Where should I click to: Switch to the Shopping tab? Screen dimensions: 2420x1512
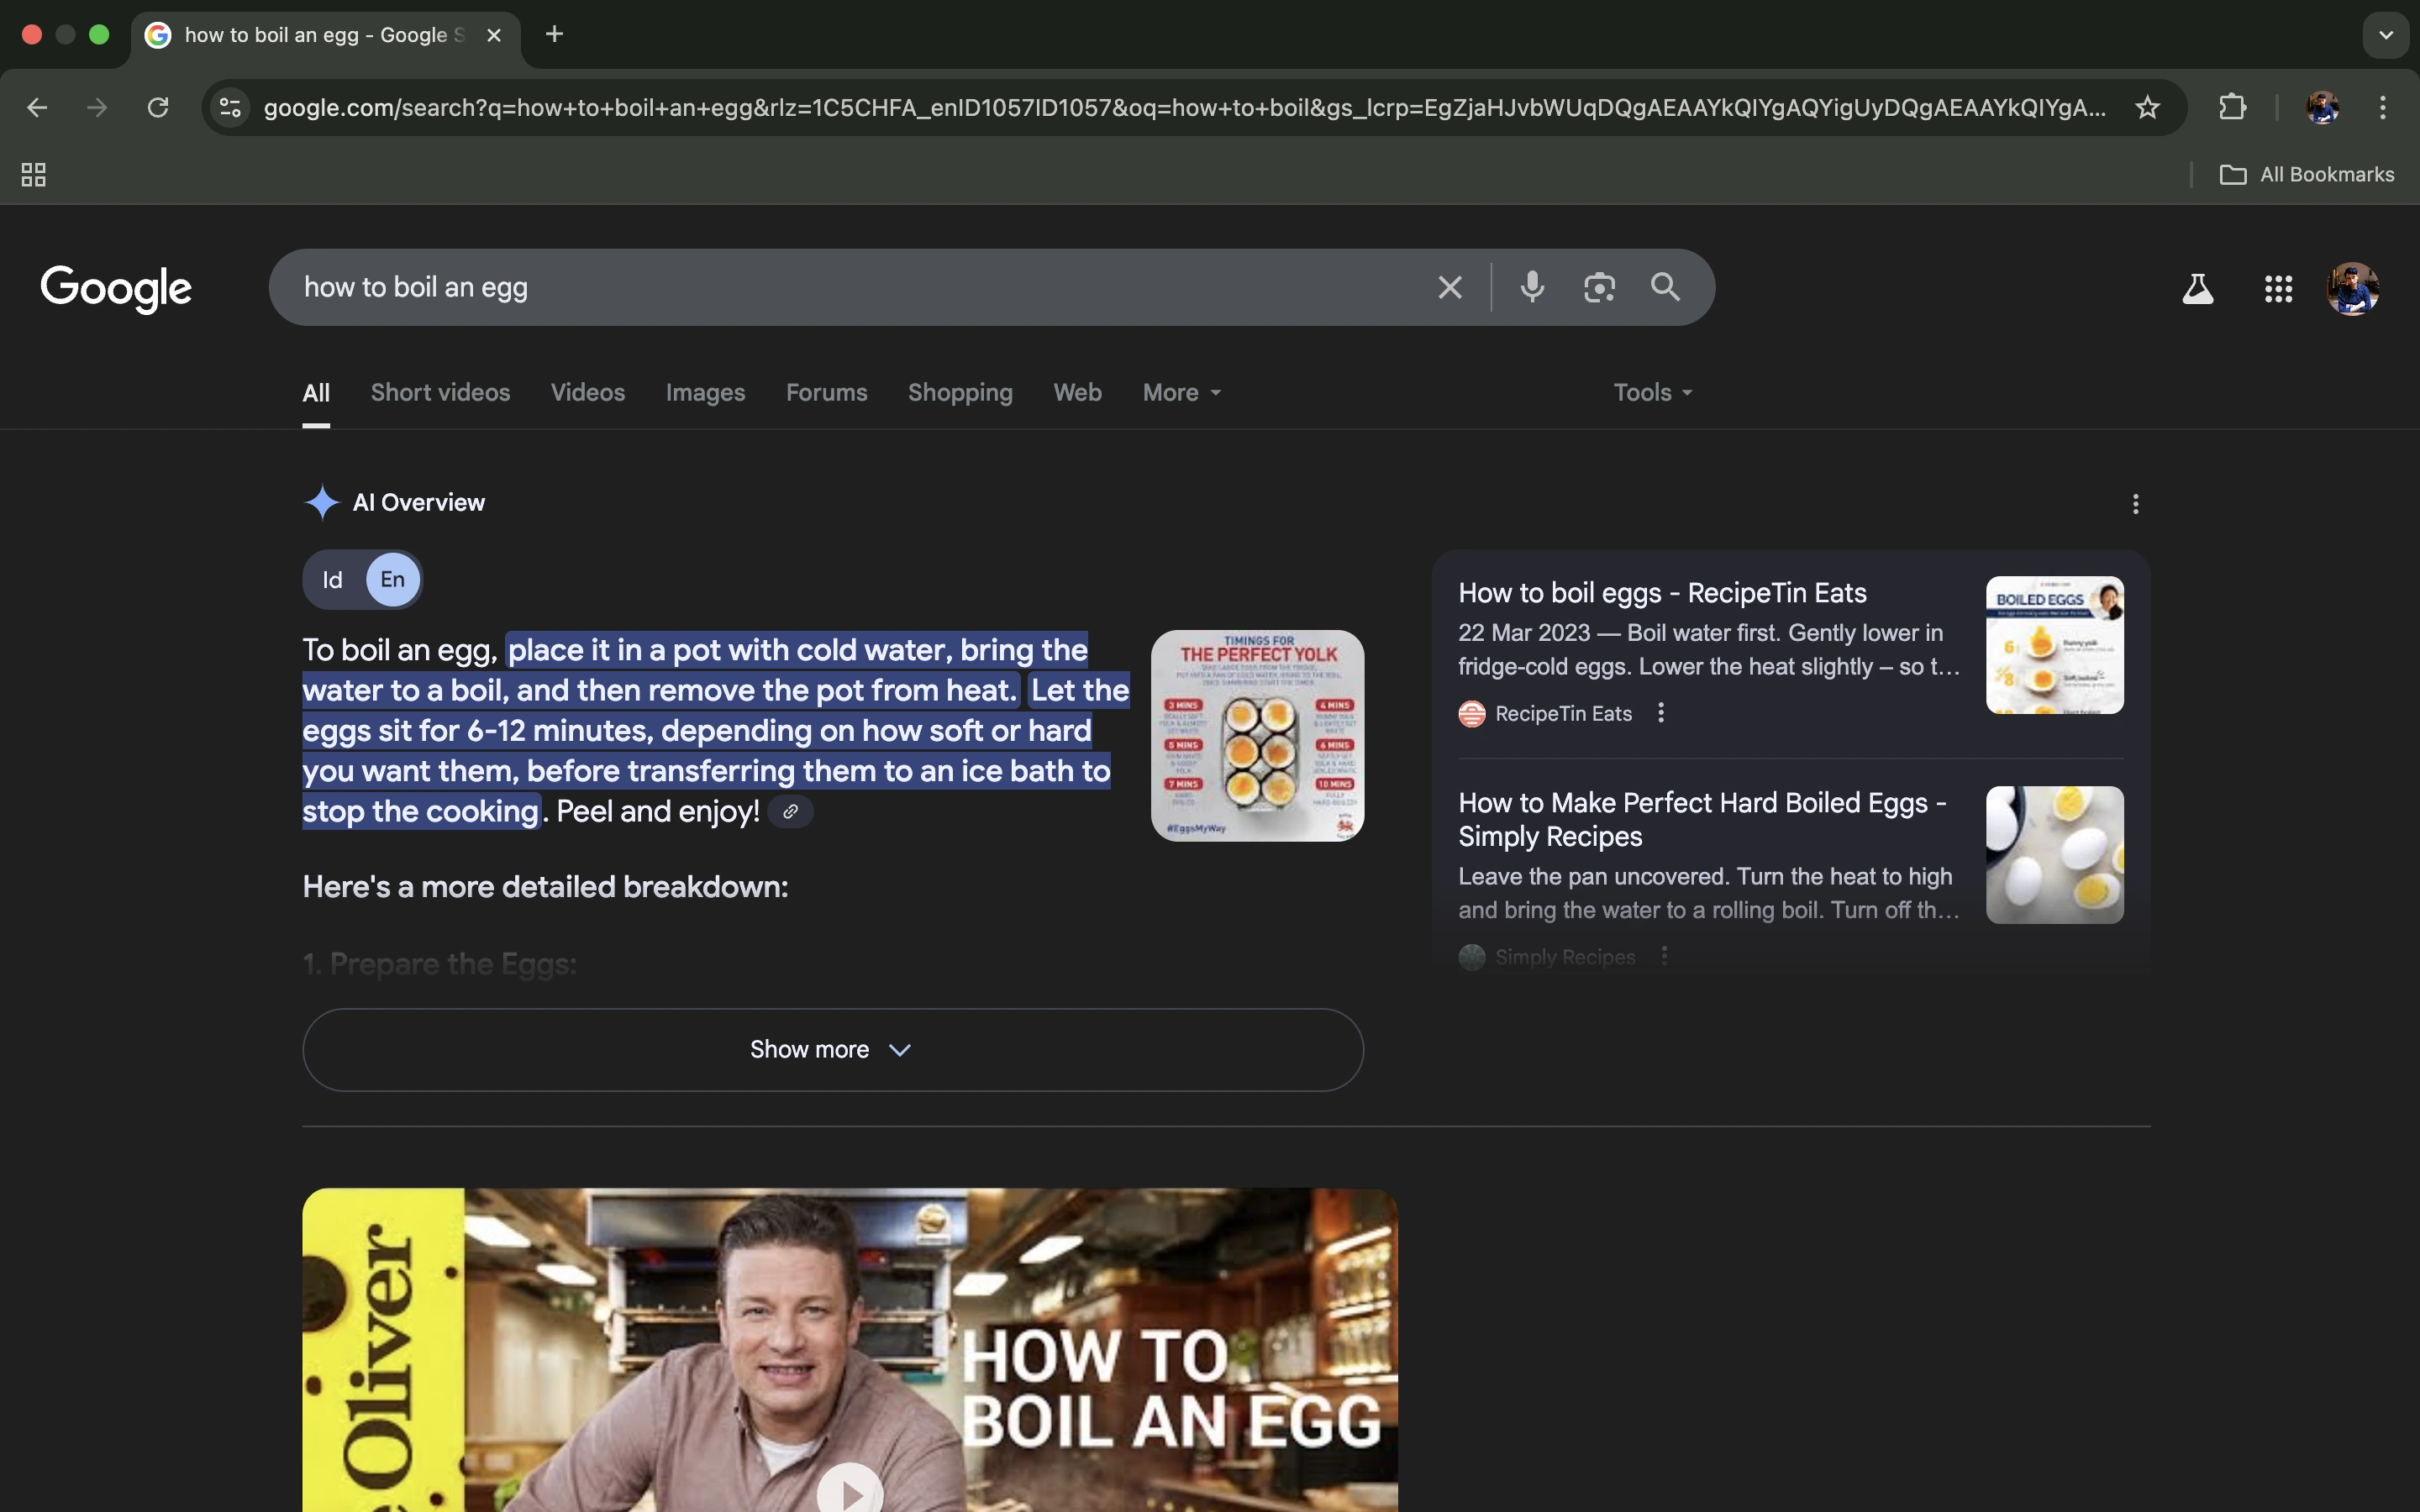coord(960,393)
